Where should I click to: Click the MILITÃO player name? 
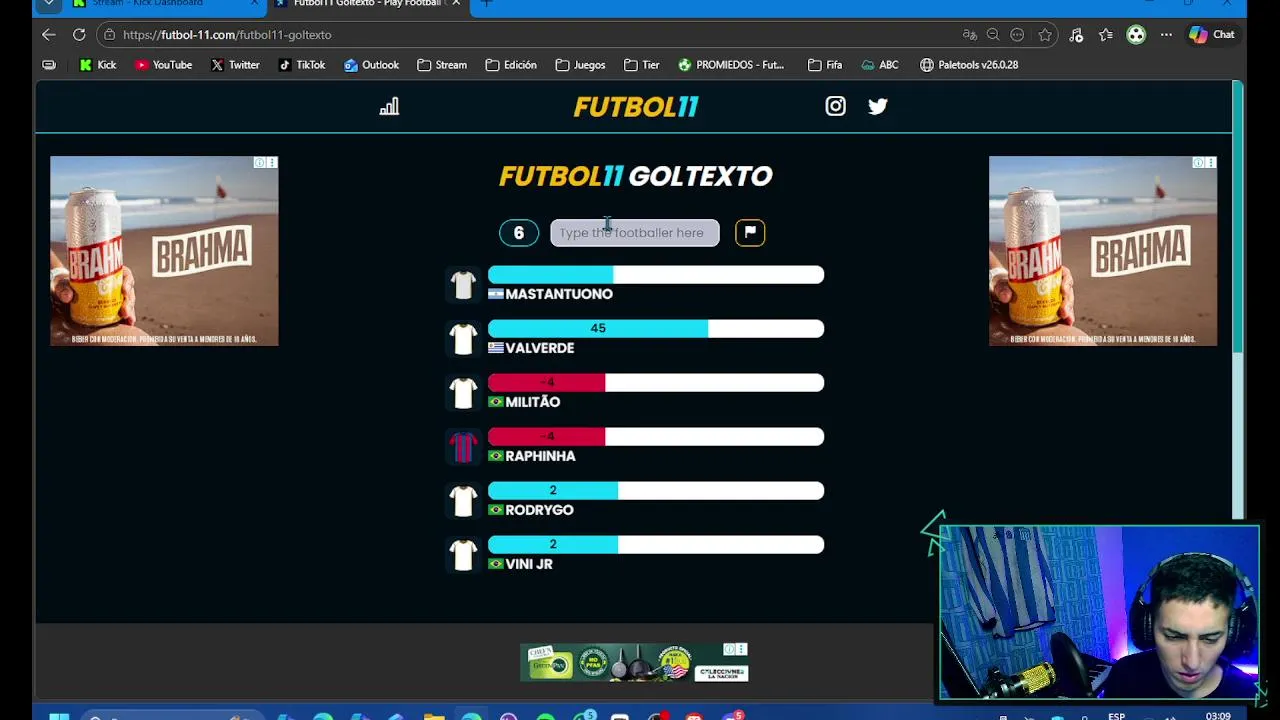click(x=533, y=402)
